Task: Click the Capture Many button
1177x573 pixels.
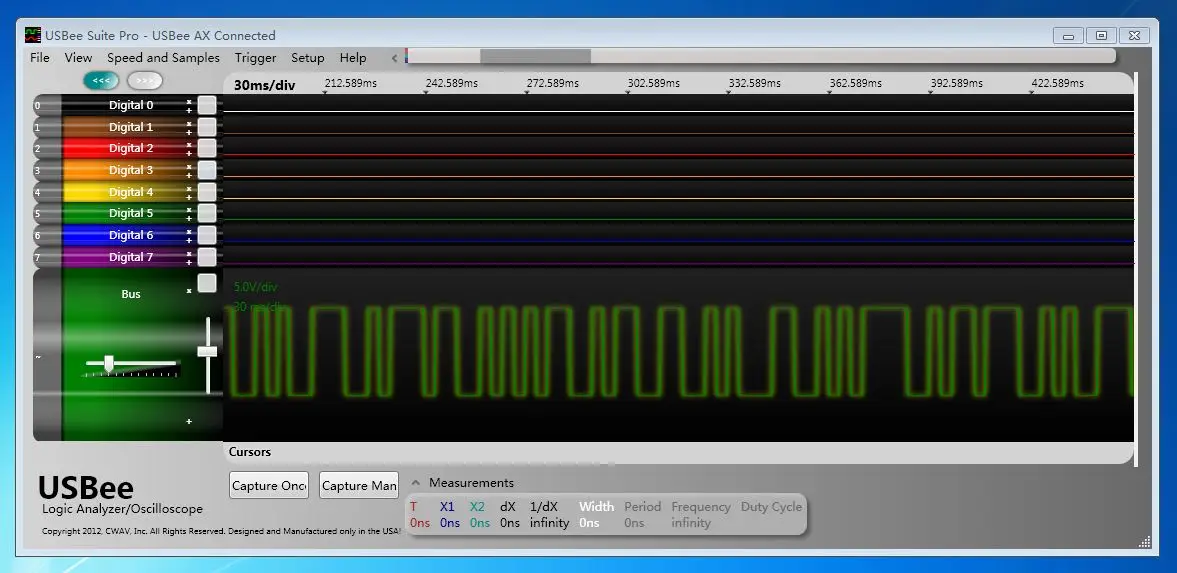Action: (x=359, y=485)
